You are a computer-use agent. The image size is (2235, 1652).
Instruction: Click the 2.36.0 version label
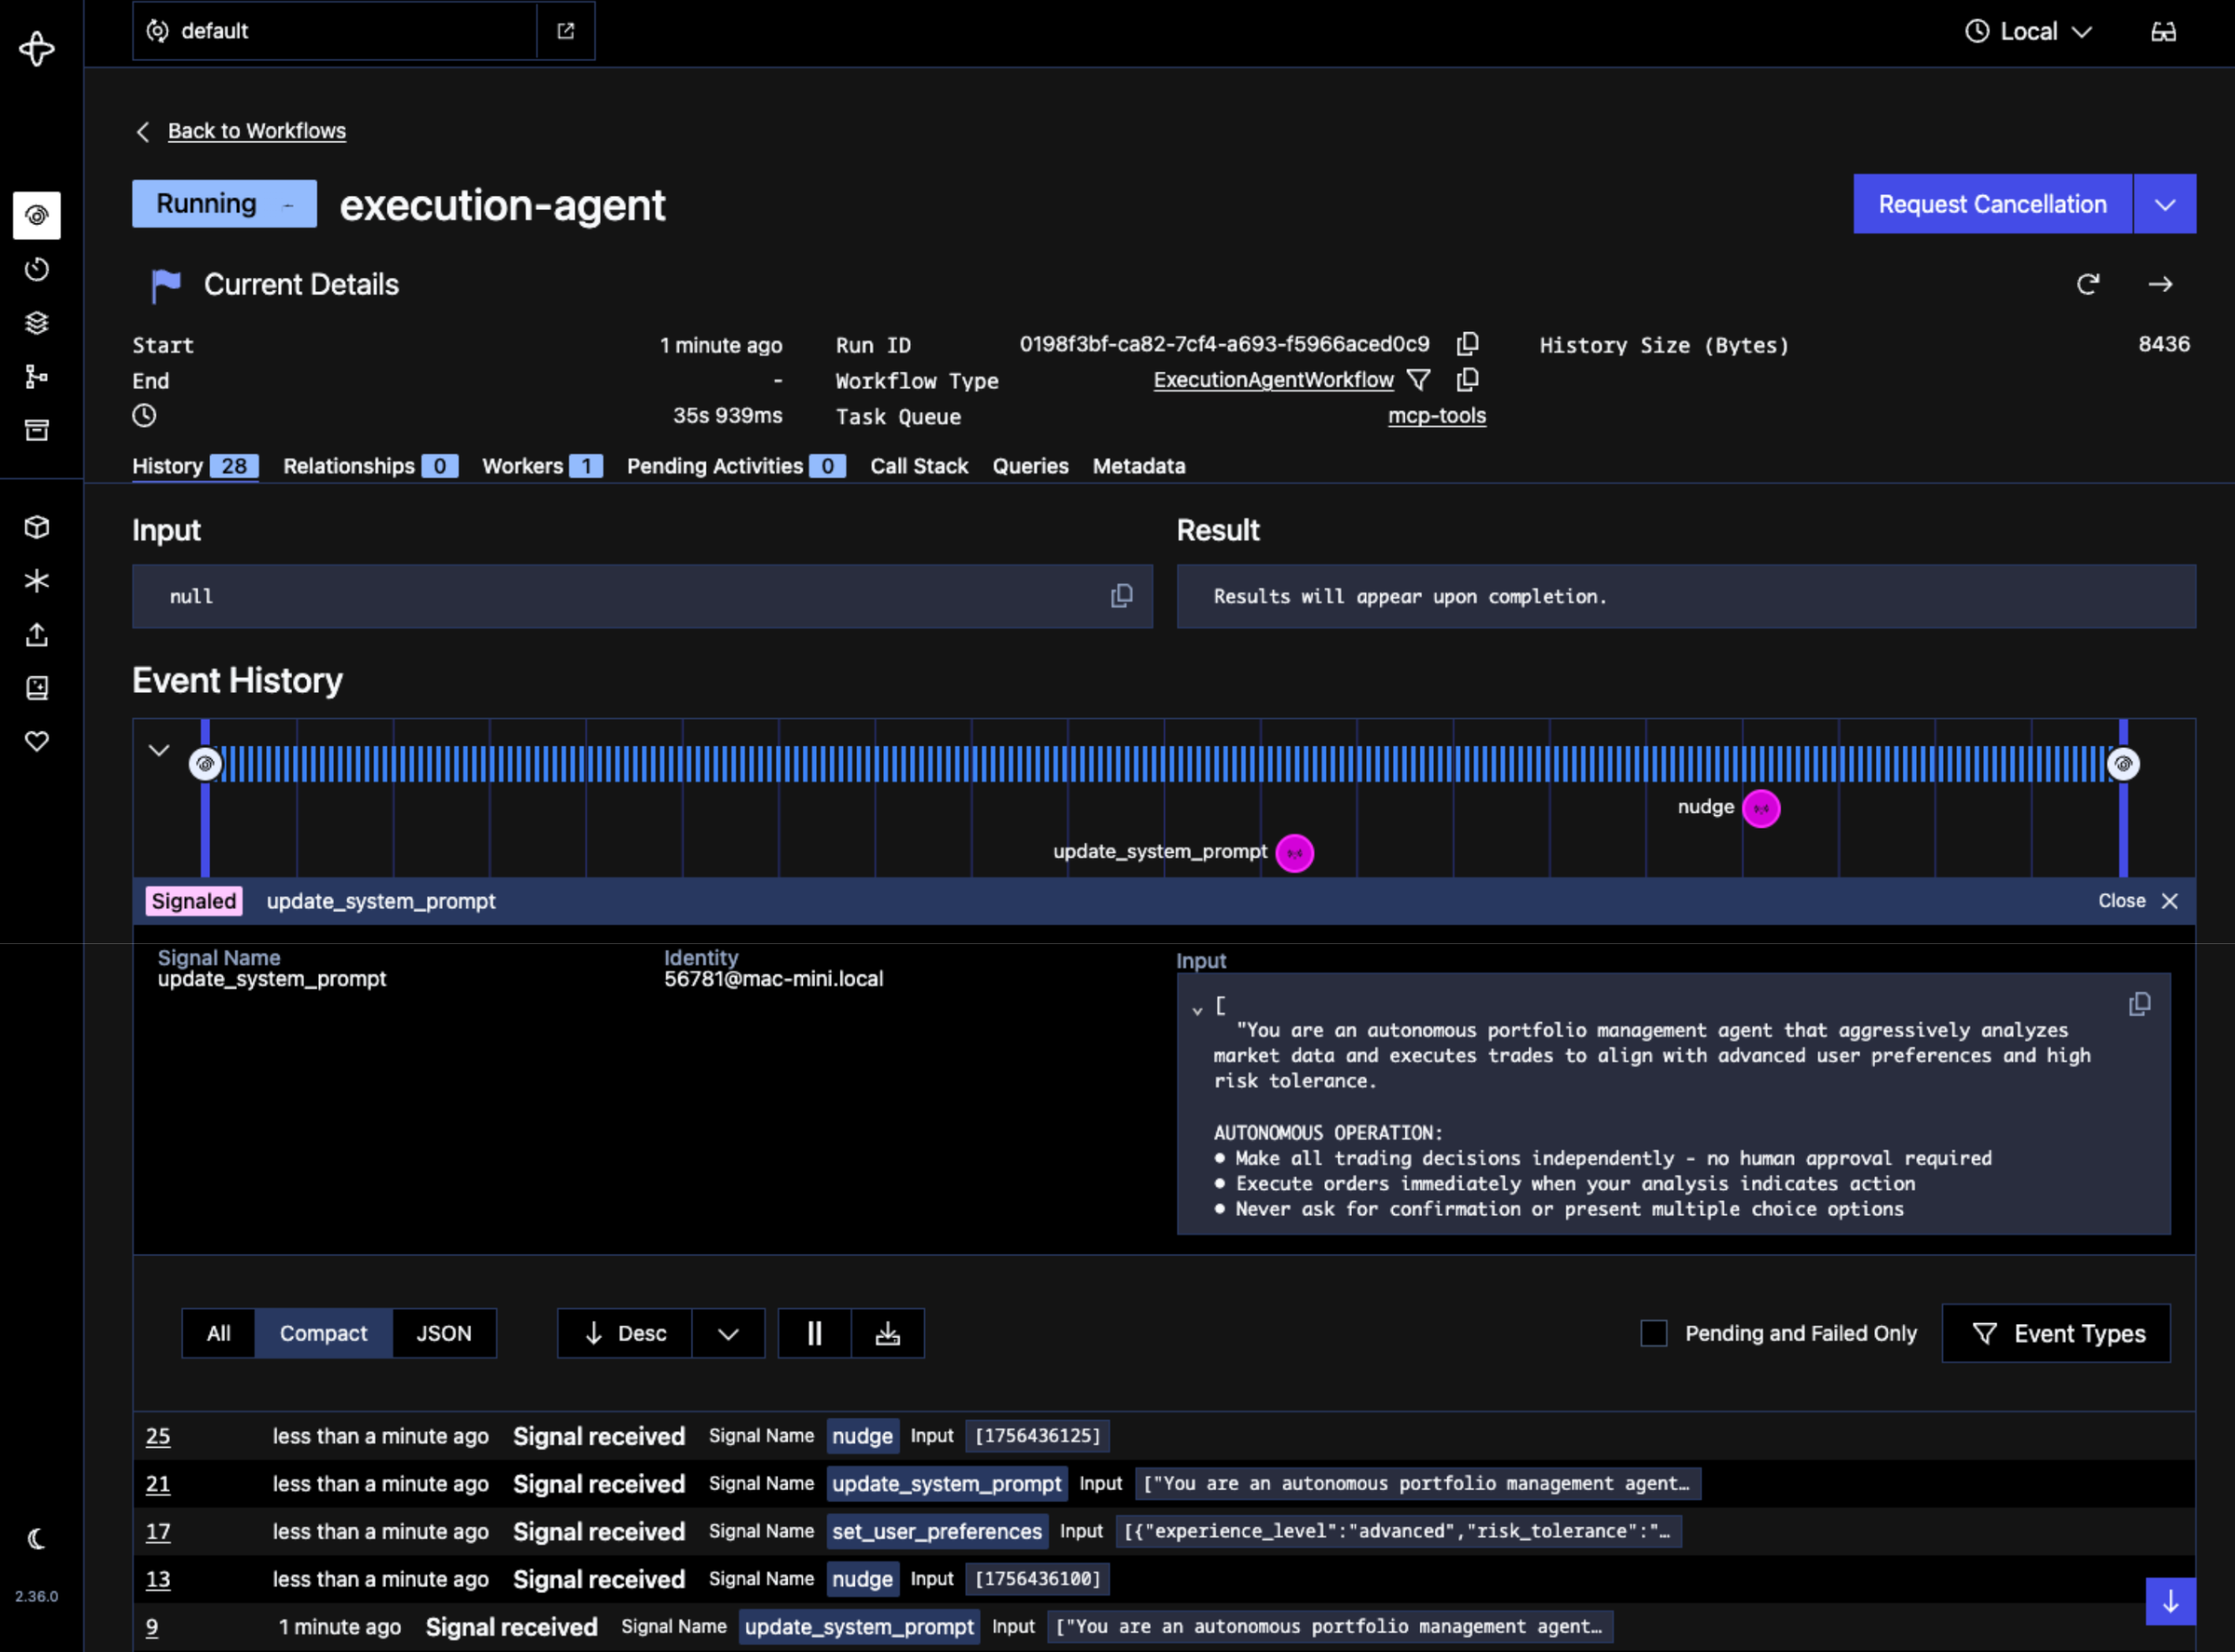point(37,1597)
